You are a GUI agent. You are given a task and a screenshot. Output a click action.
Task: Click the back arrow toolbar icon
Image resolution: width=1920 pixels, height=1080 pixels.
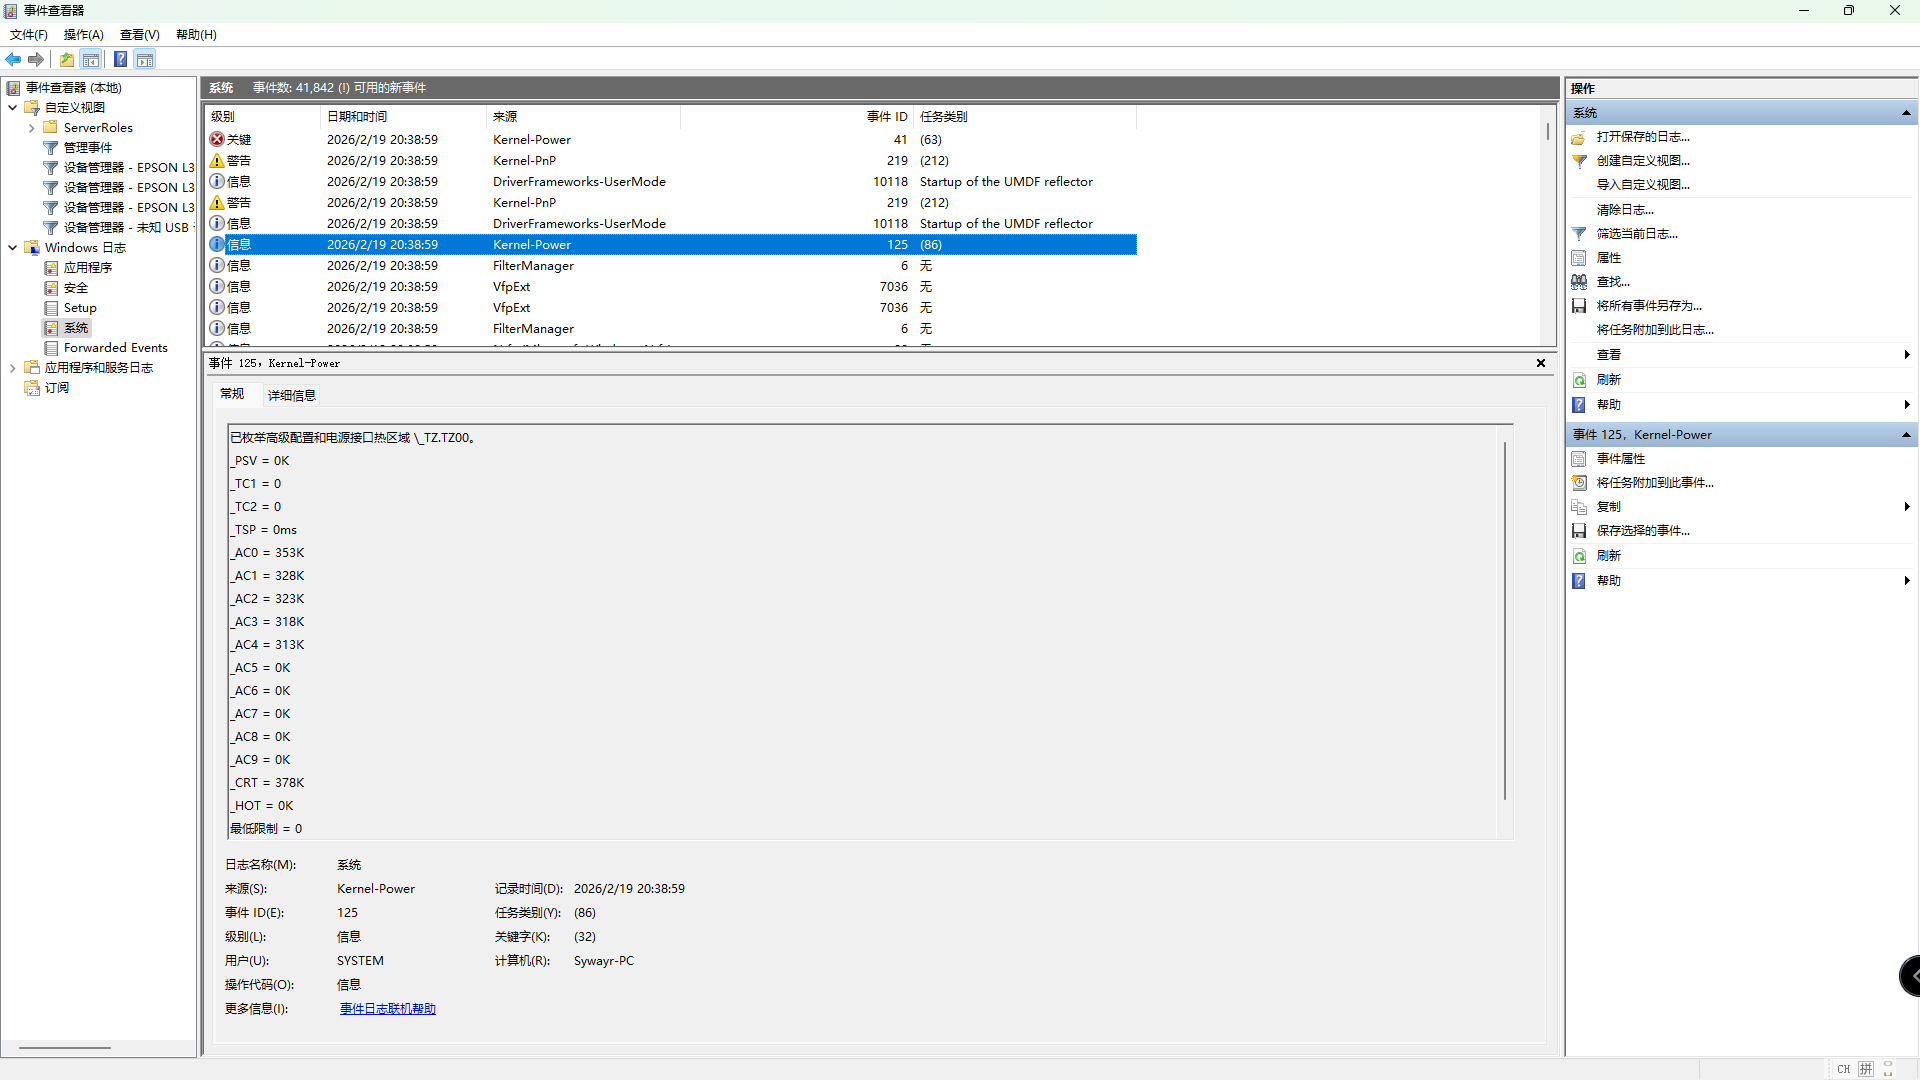coord(13,60)
